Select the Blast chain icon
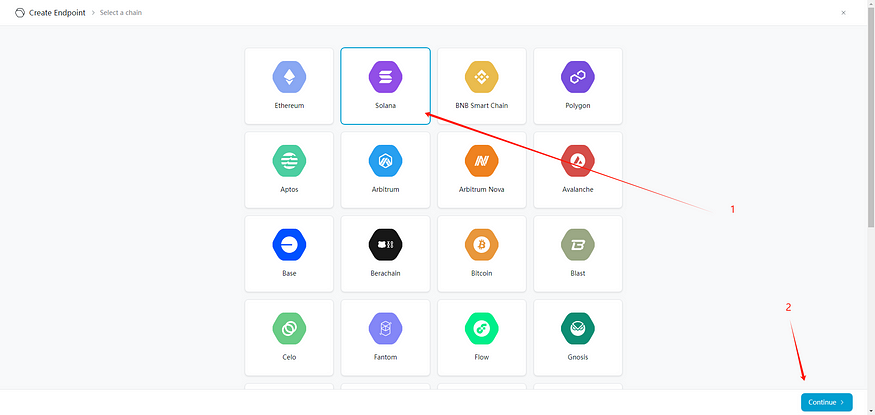This screenshot has height=415, width=875. tap(578, 245)
